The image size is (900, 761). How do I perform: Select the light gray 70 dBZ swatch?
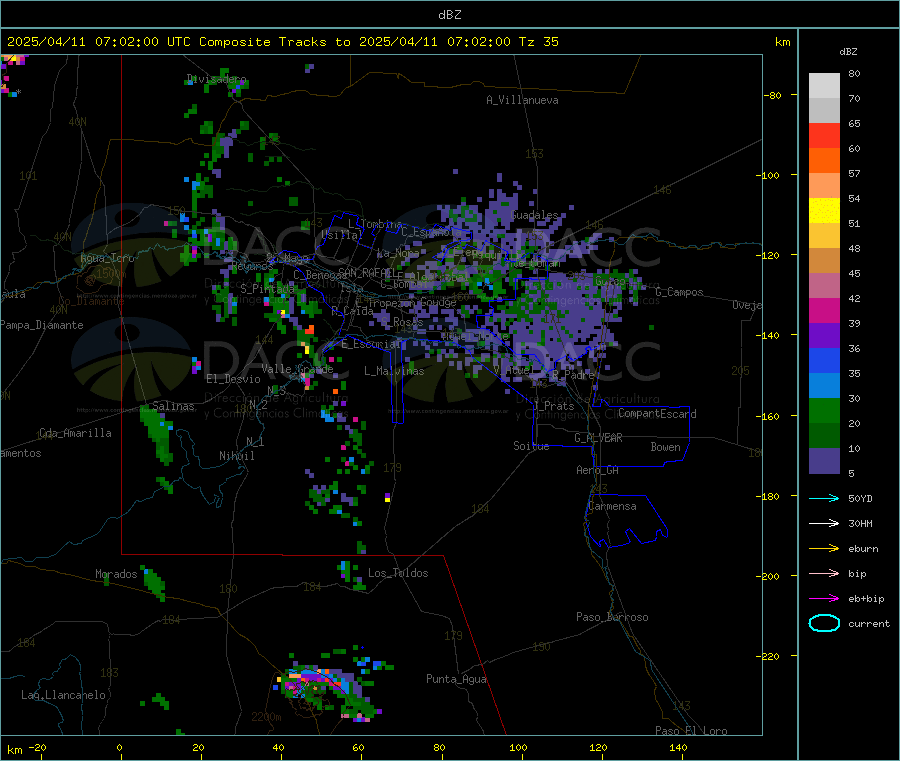pyautogui.click(x=824, y=86)
